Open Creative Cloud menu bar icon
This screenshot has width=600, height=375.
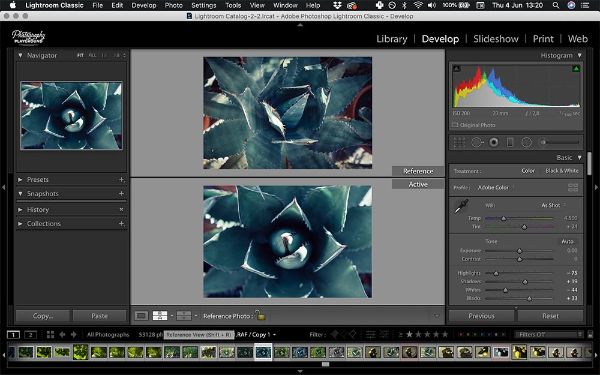(x=352, y=5)
